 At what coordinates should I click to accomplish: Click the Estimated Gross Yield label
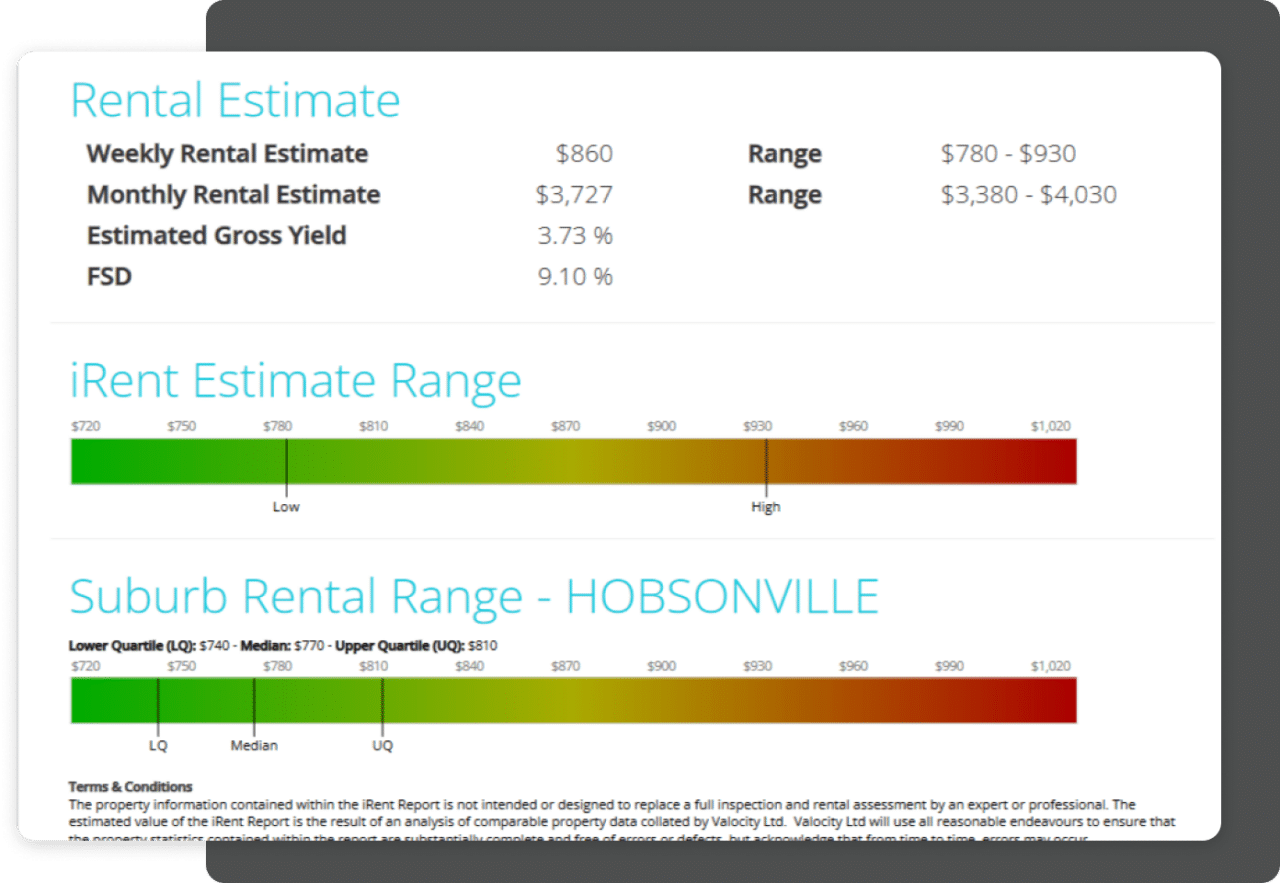(216, 236)
